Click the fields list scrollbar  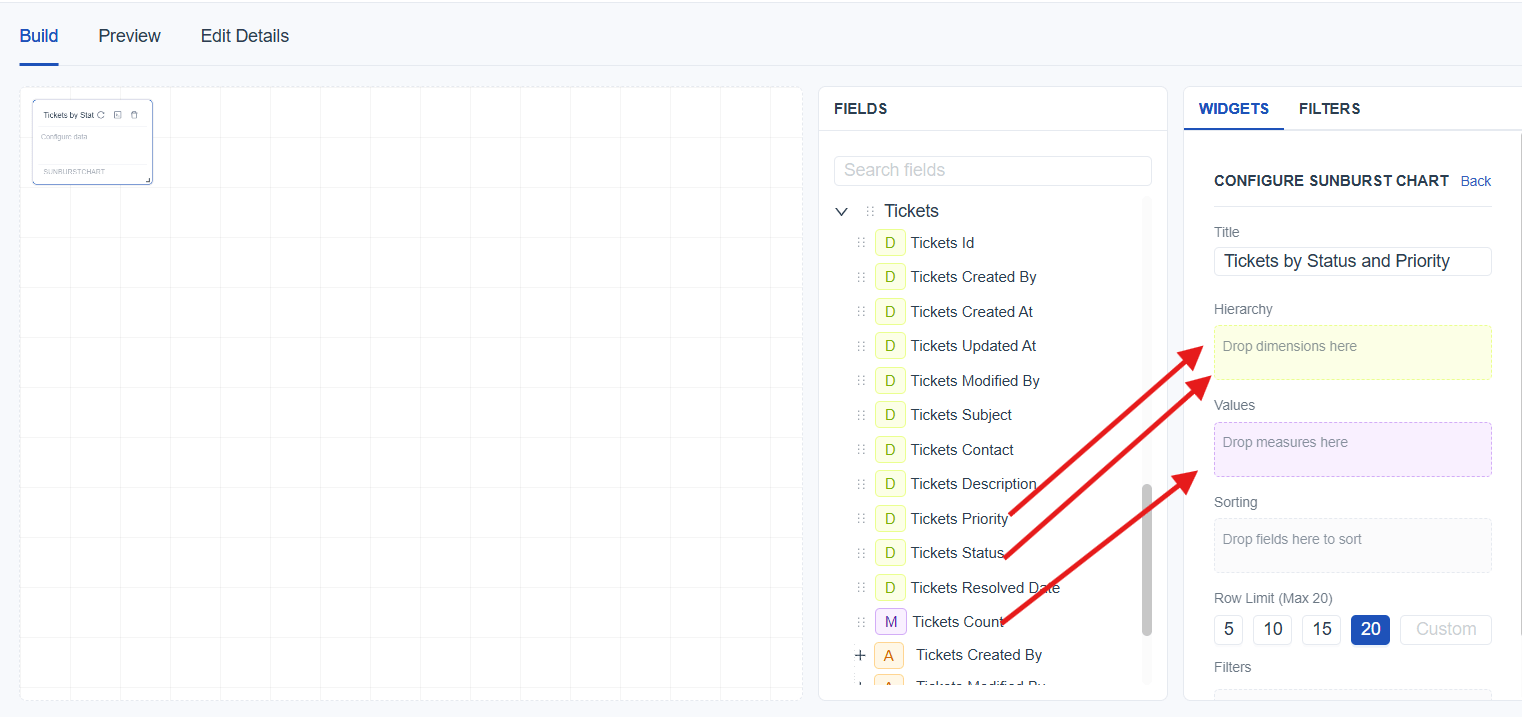click(x=1146, y=560)
